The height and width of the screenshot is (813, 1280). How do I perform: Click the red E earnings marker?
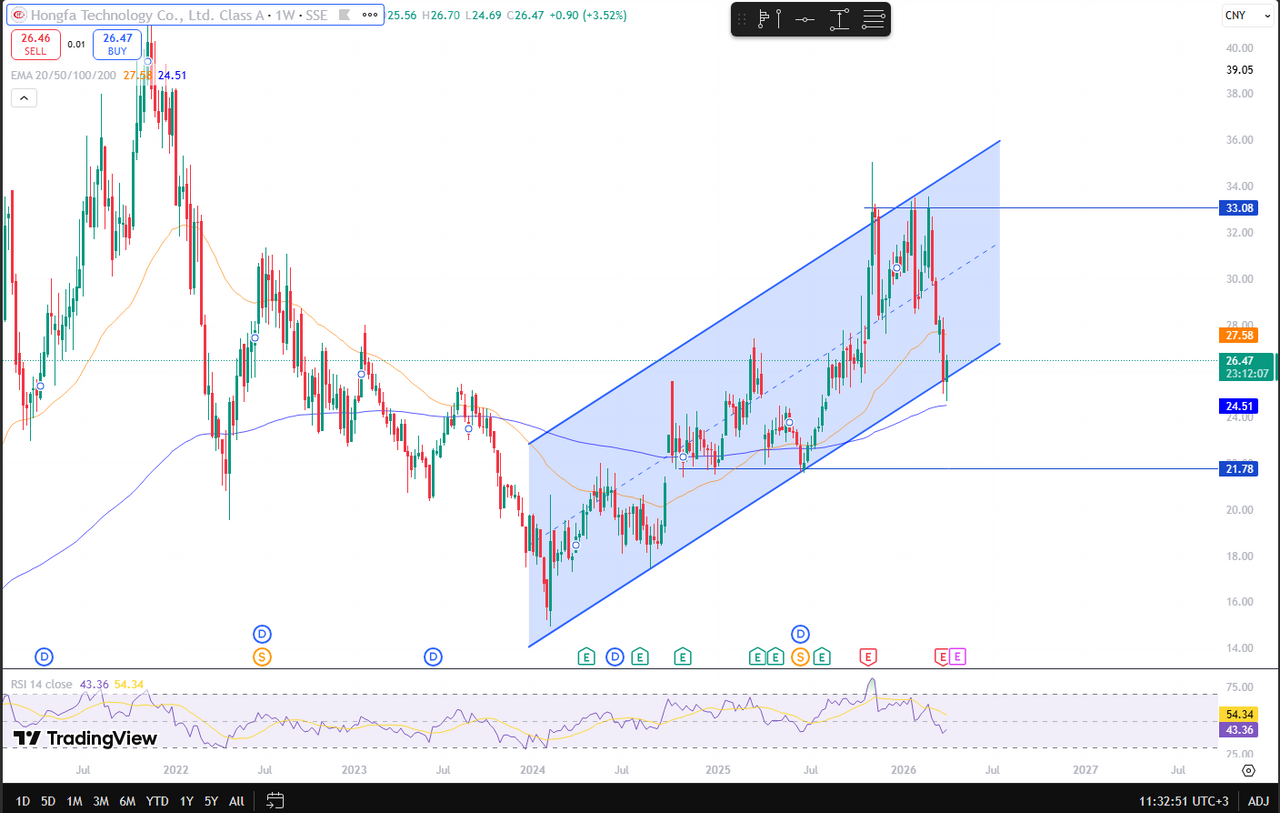[868, 656]
